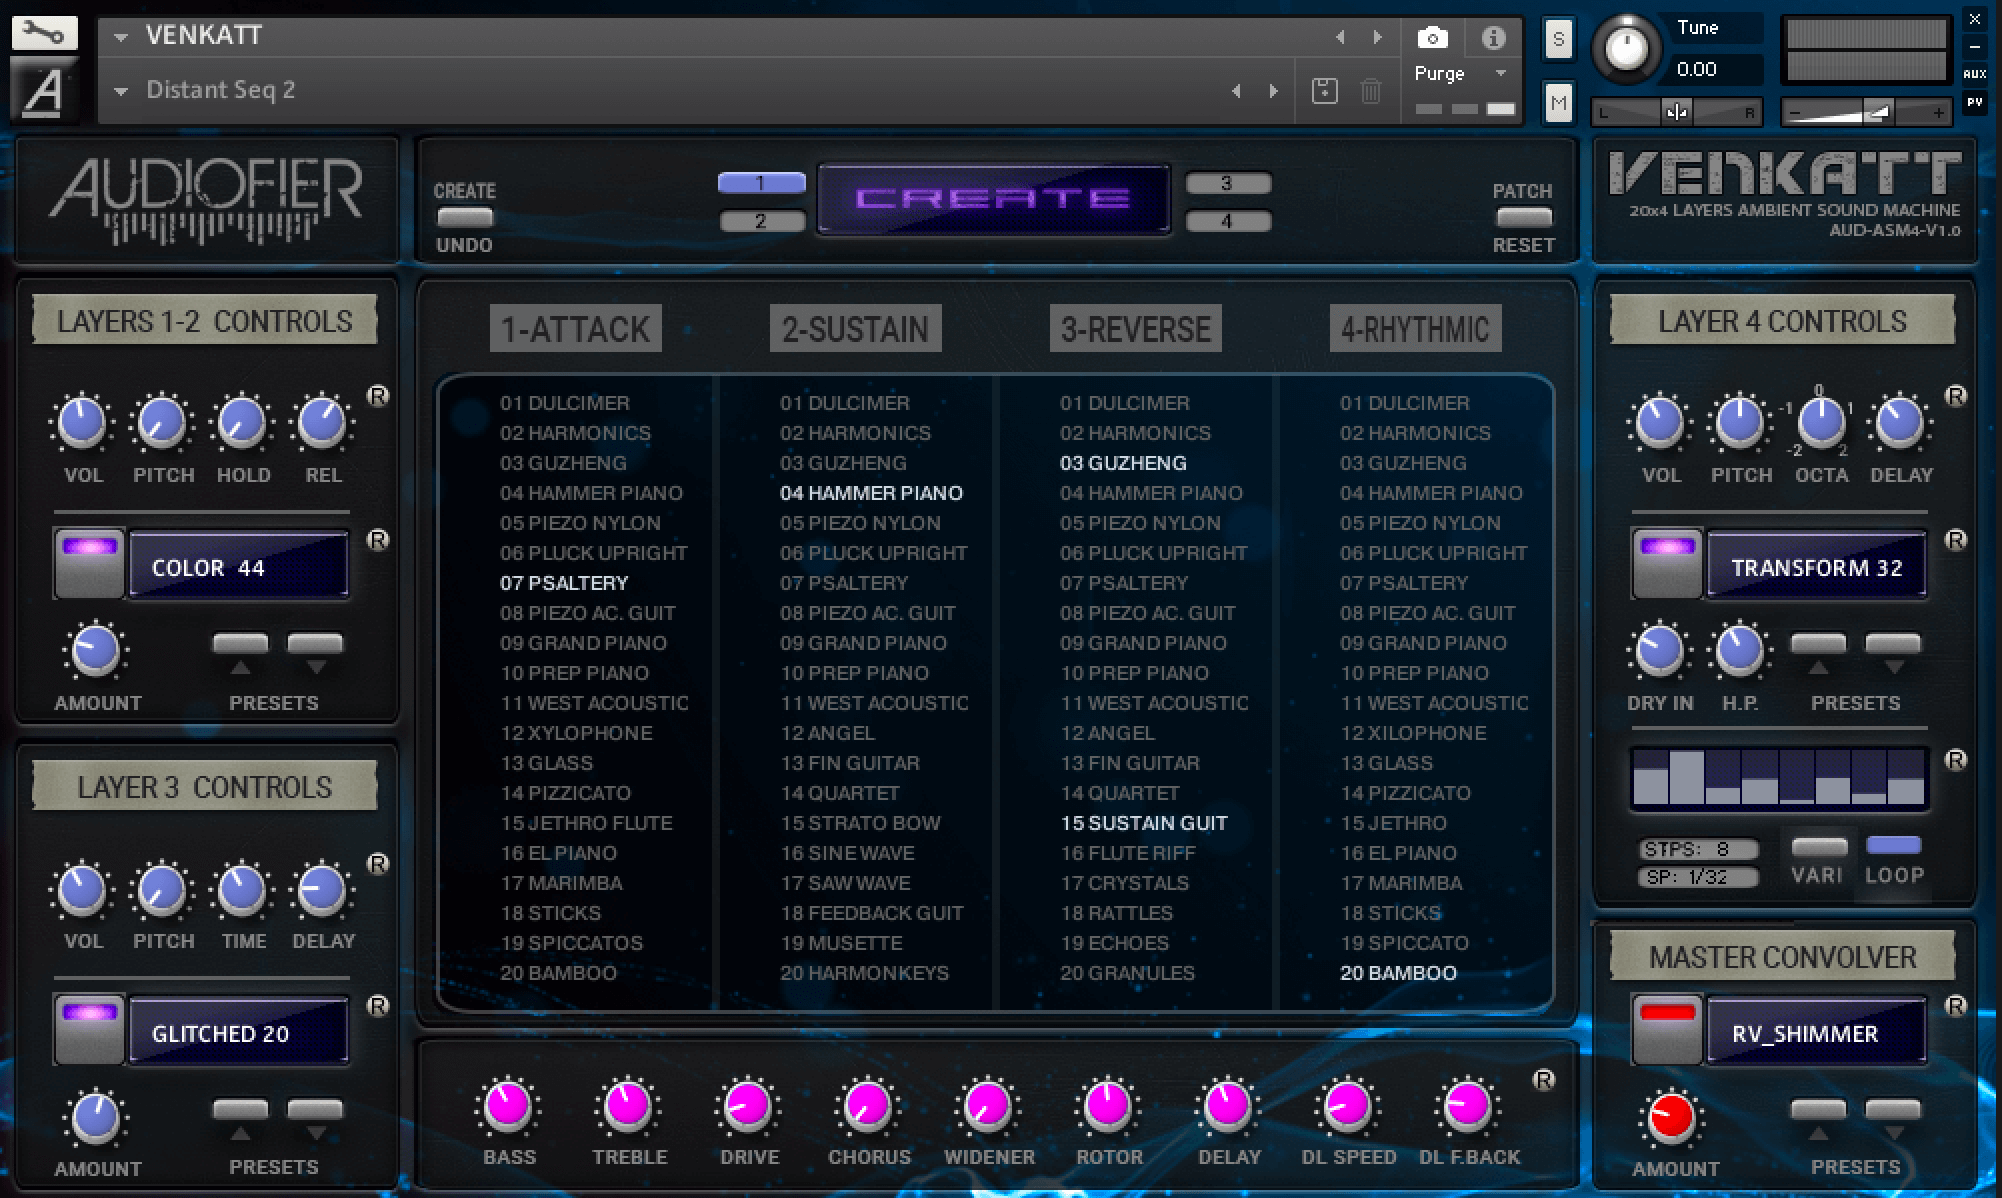
Task: Mute the instrument with M button
Action: [1558, 102]
